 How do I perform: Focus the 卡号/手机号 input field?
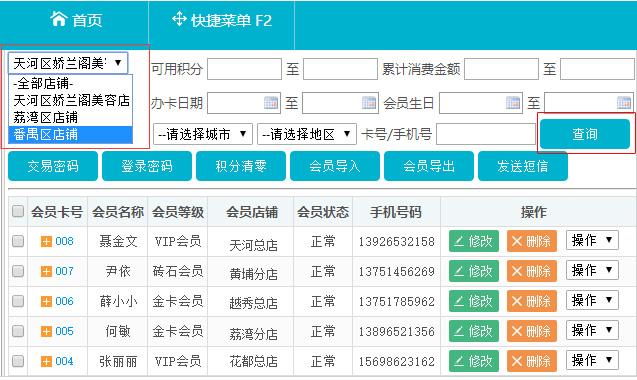[x=486, y=134]
